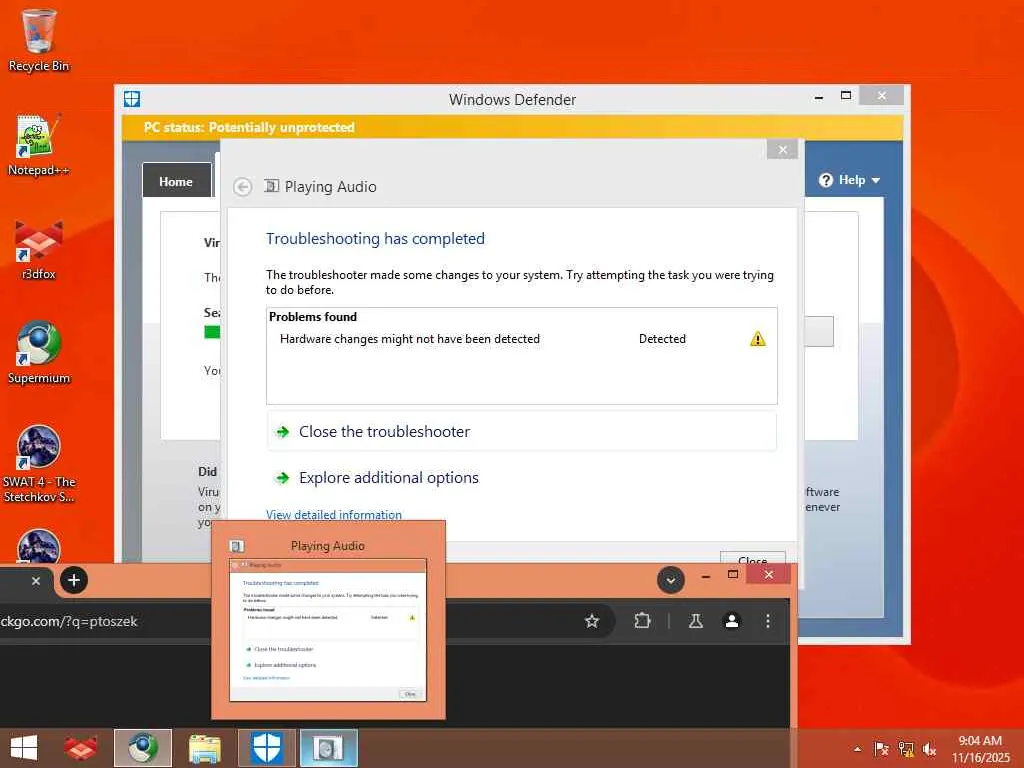Click the Detected status text
This screenshot has width=1024, height=768.
(x=662, y=339)
